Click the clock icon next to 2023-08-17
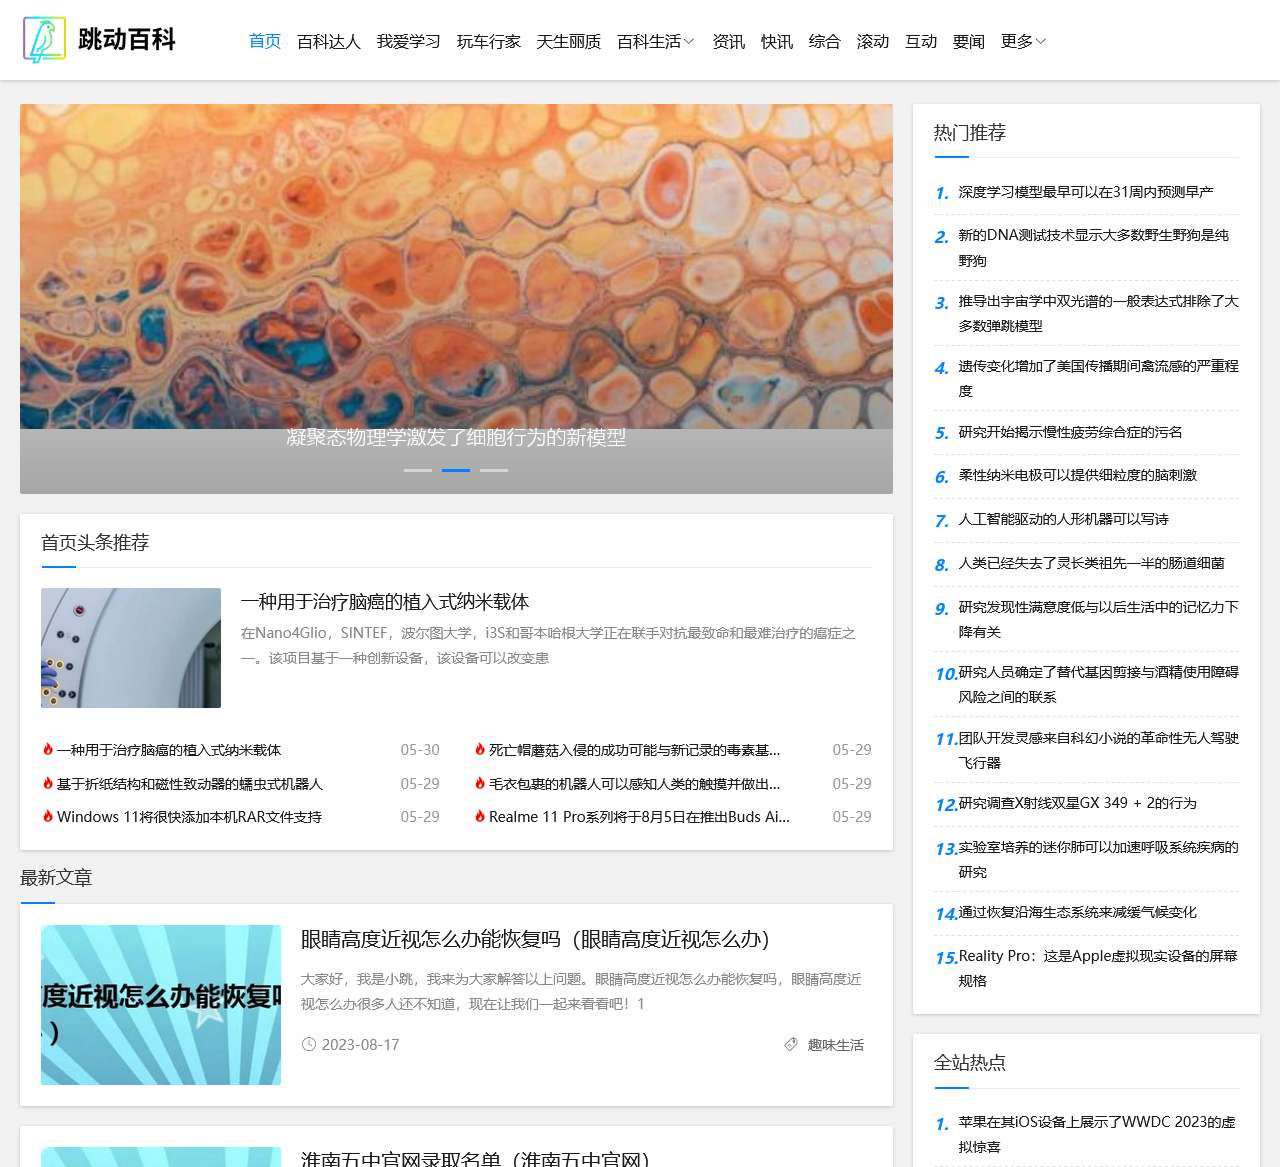Viewport: 1280px width, 1167px height. coord(308,1044)
